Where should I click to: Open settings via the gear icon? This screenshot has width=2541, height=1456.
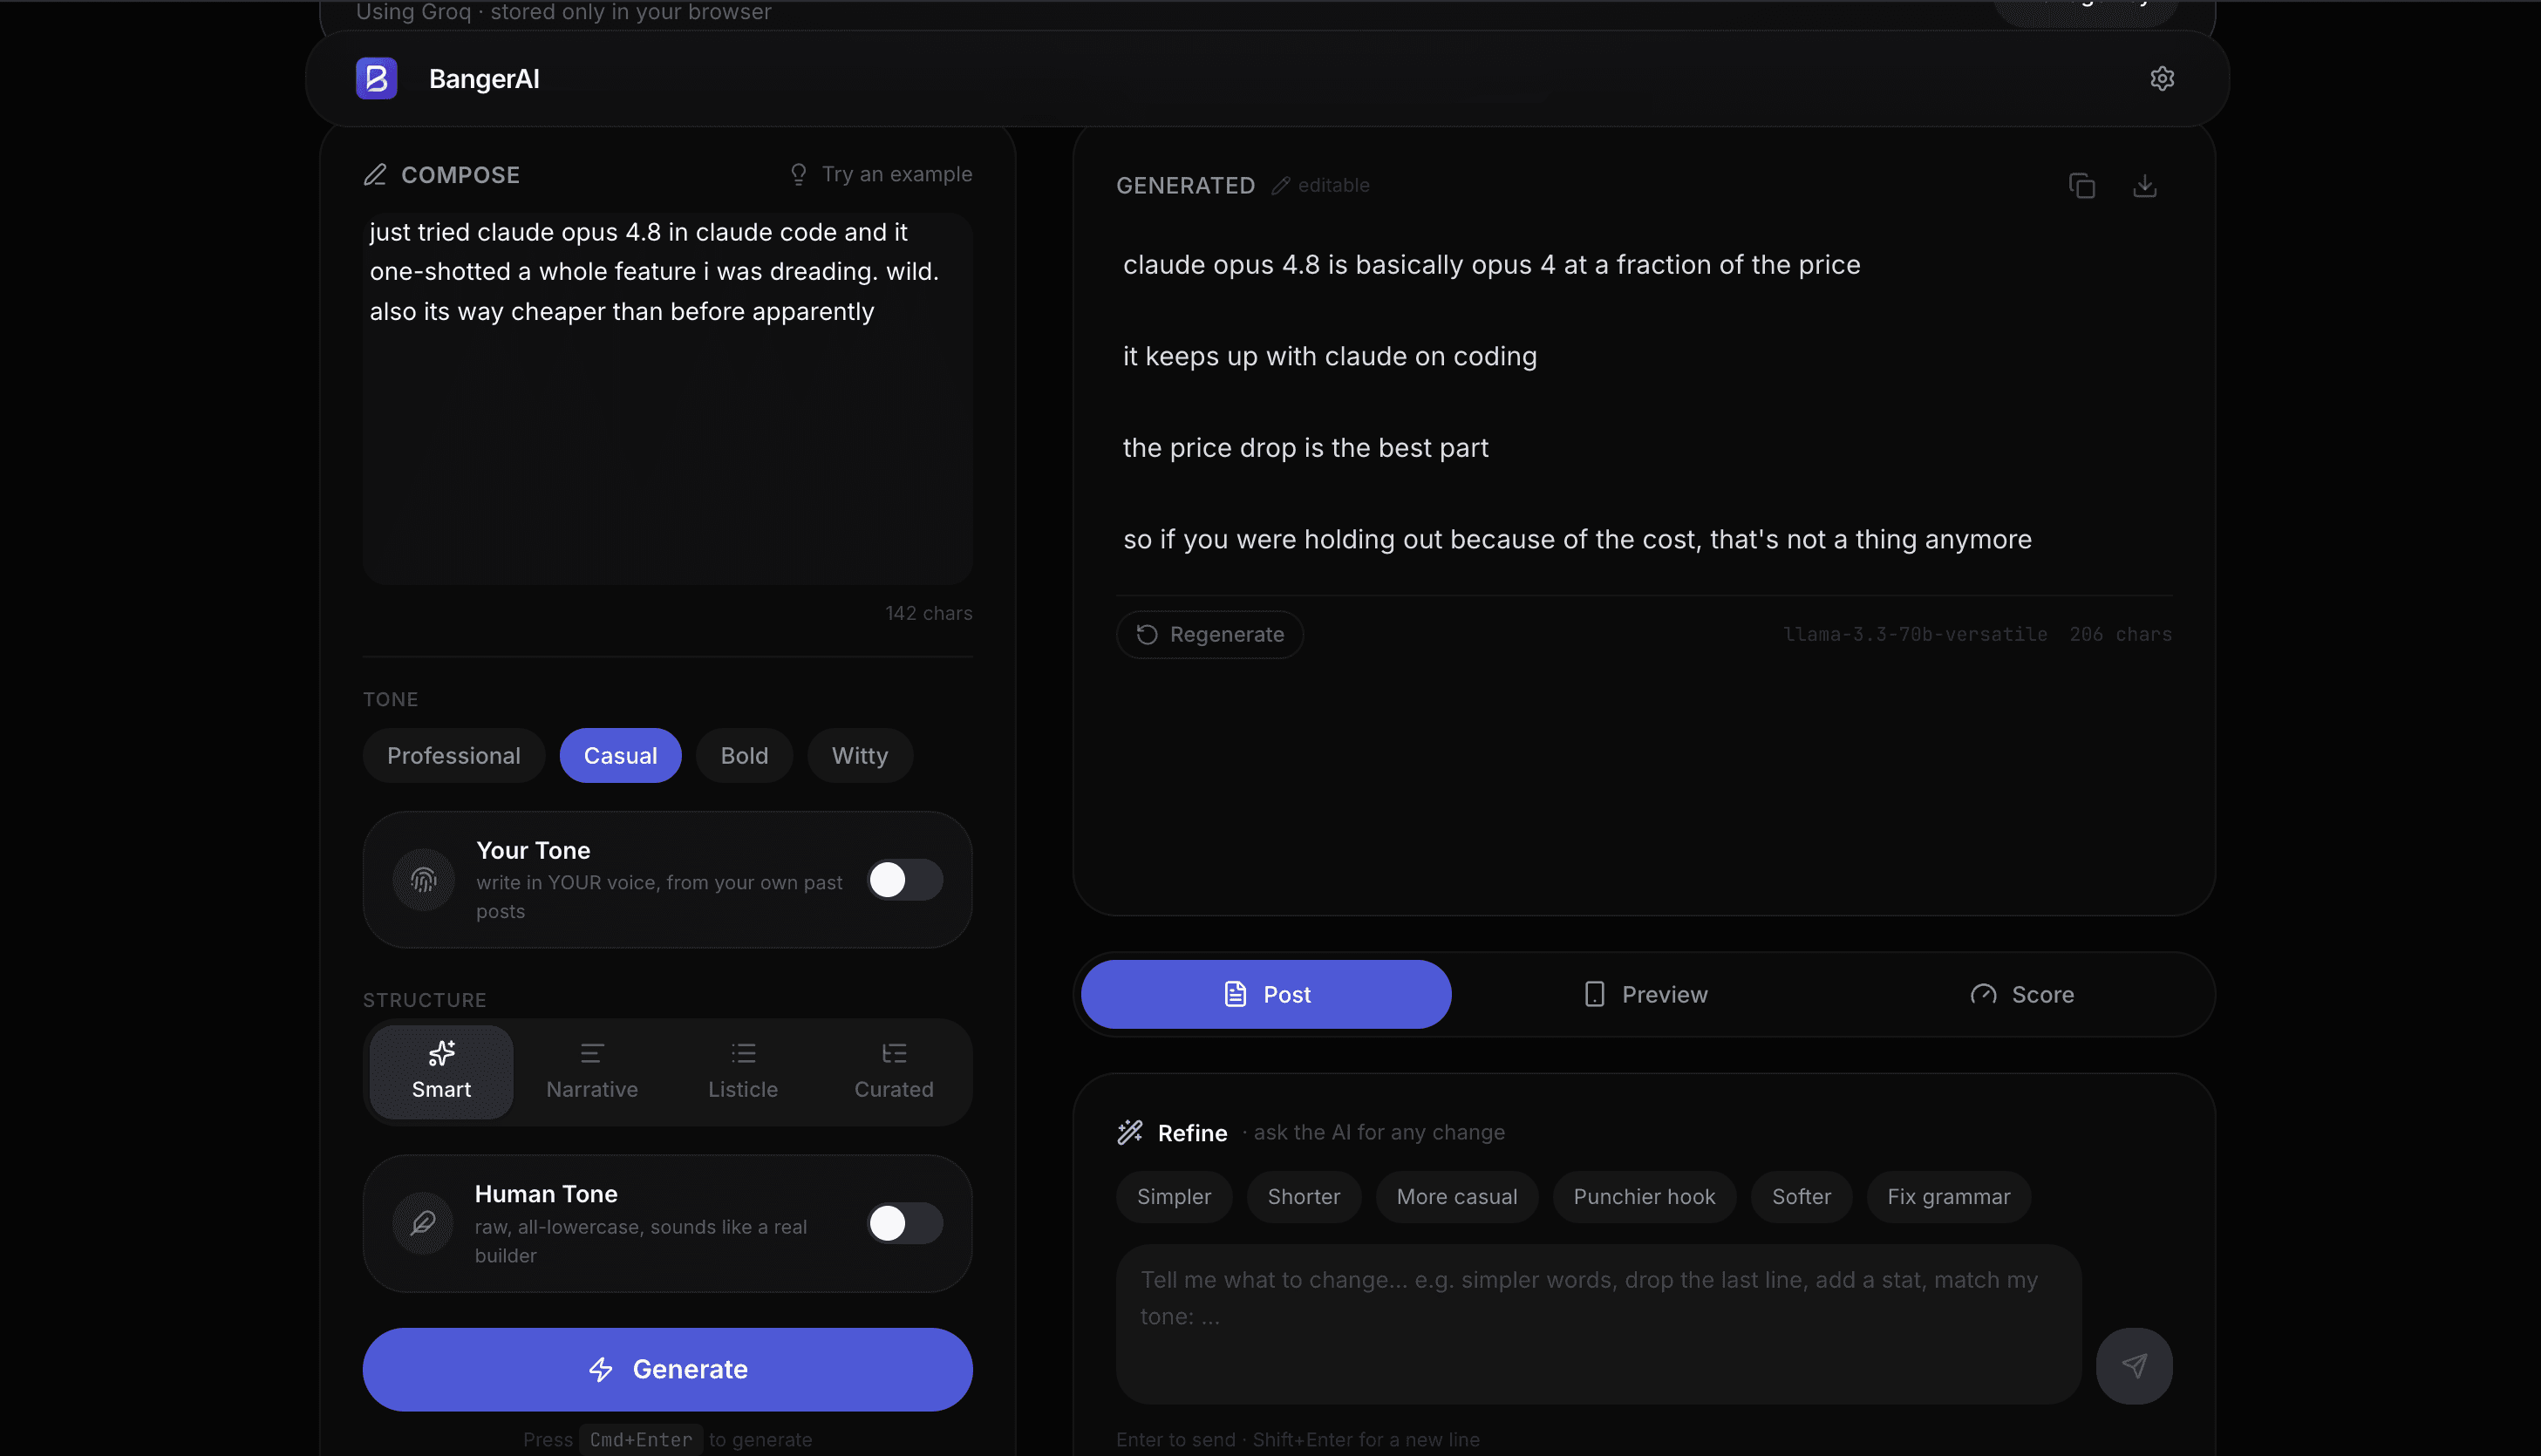coord(2161,79)
